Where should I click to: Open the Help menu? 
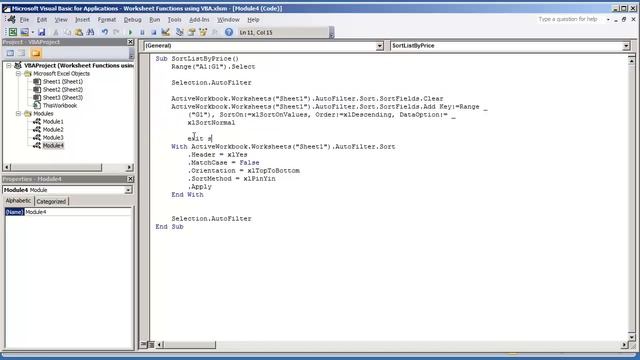253,20
